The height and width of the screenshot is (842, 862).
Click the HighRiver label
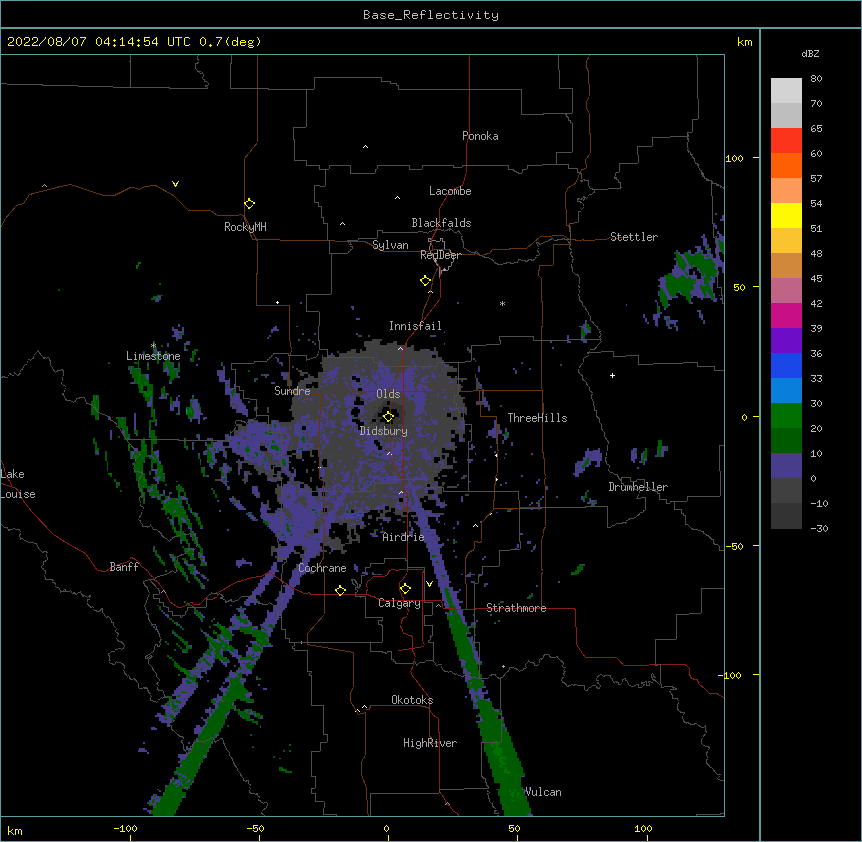[x=430, y=743]
